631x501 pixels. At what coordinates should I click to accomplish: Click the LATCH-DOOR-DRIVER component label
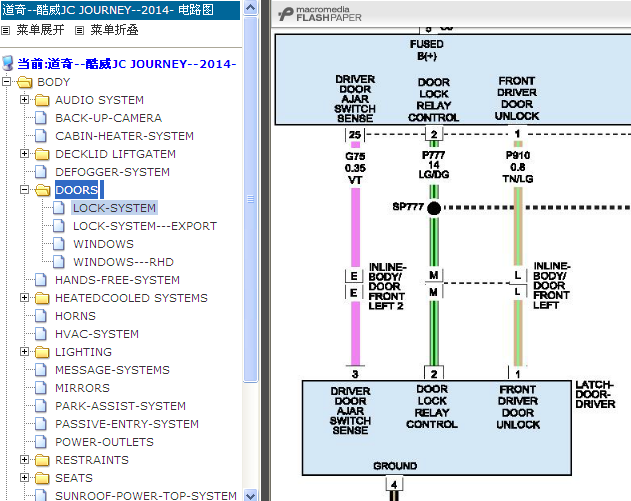click(x=595, y=394)
